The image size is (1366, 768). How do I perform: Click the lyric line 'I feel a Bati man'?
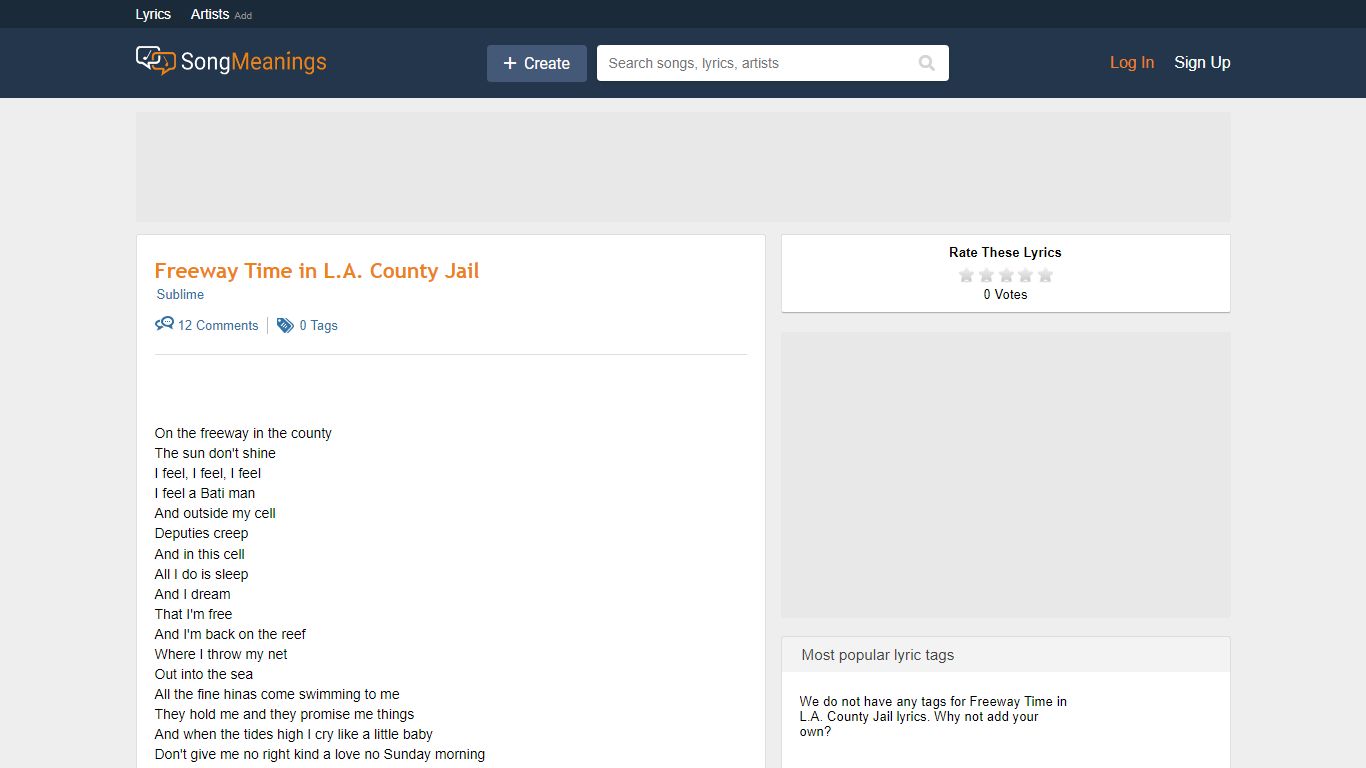coord(205,493)
